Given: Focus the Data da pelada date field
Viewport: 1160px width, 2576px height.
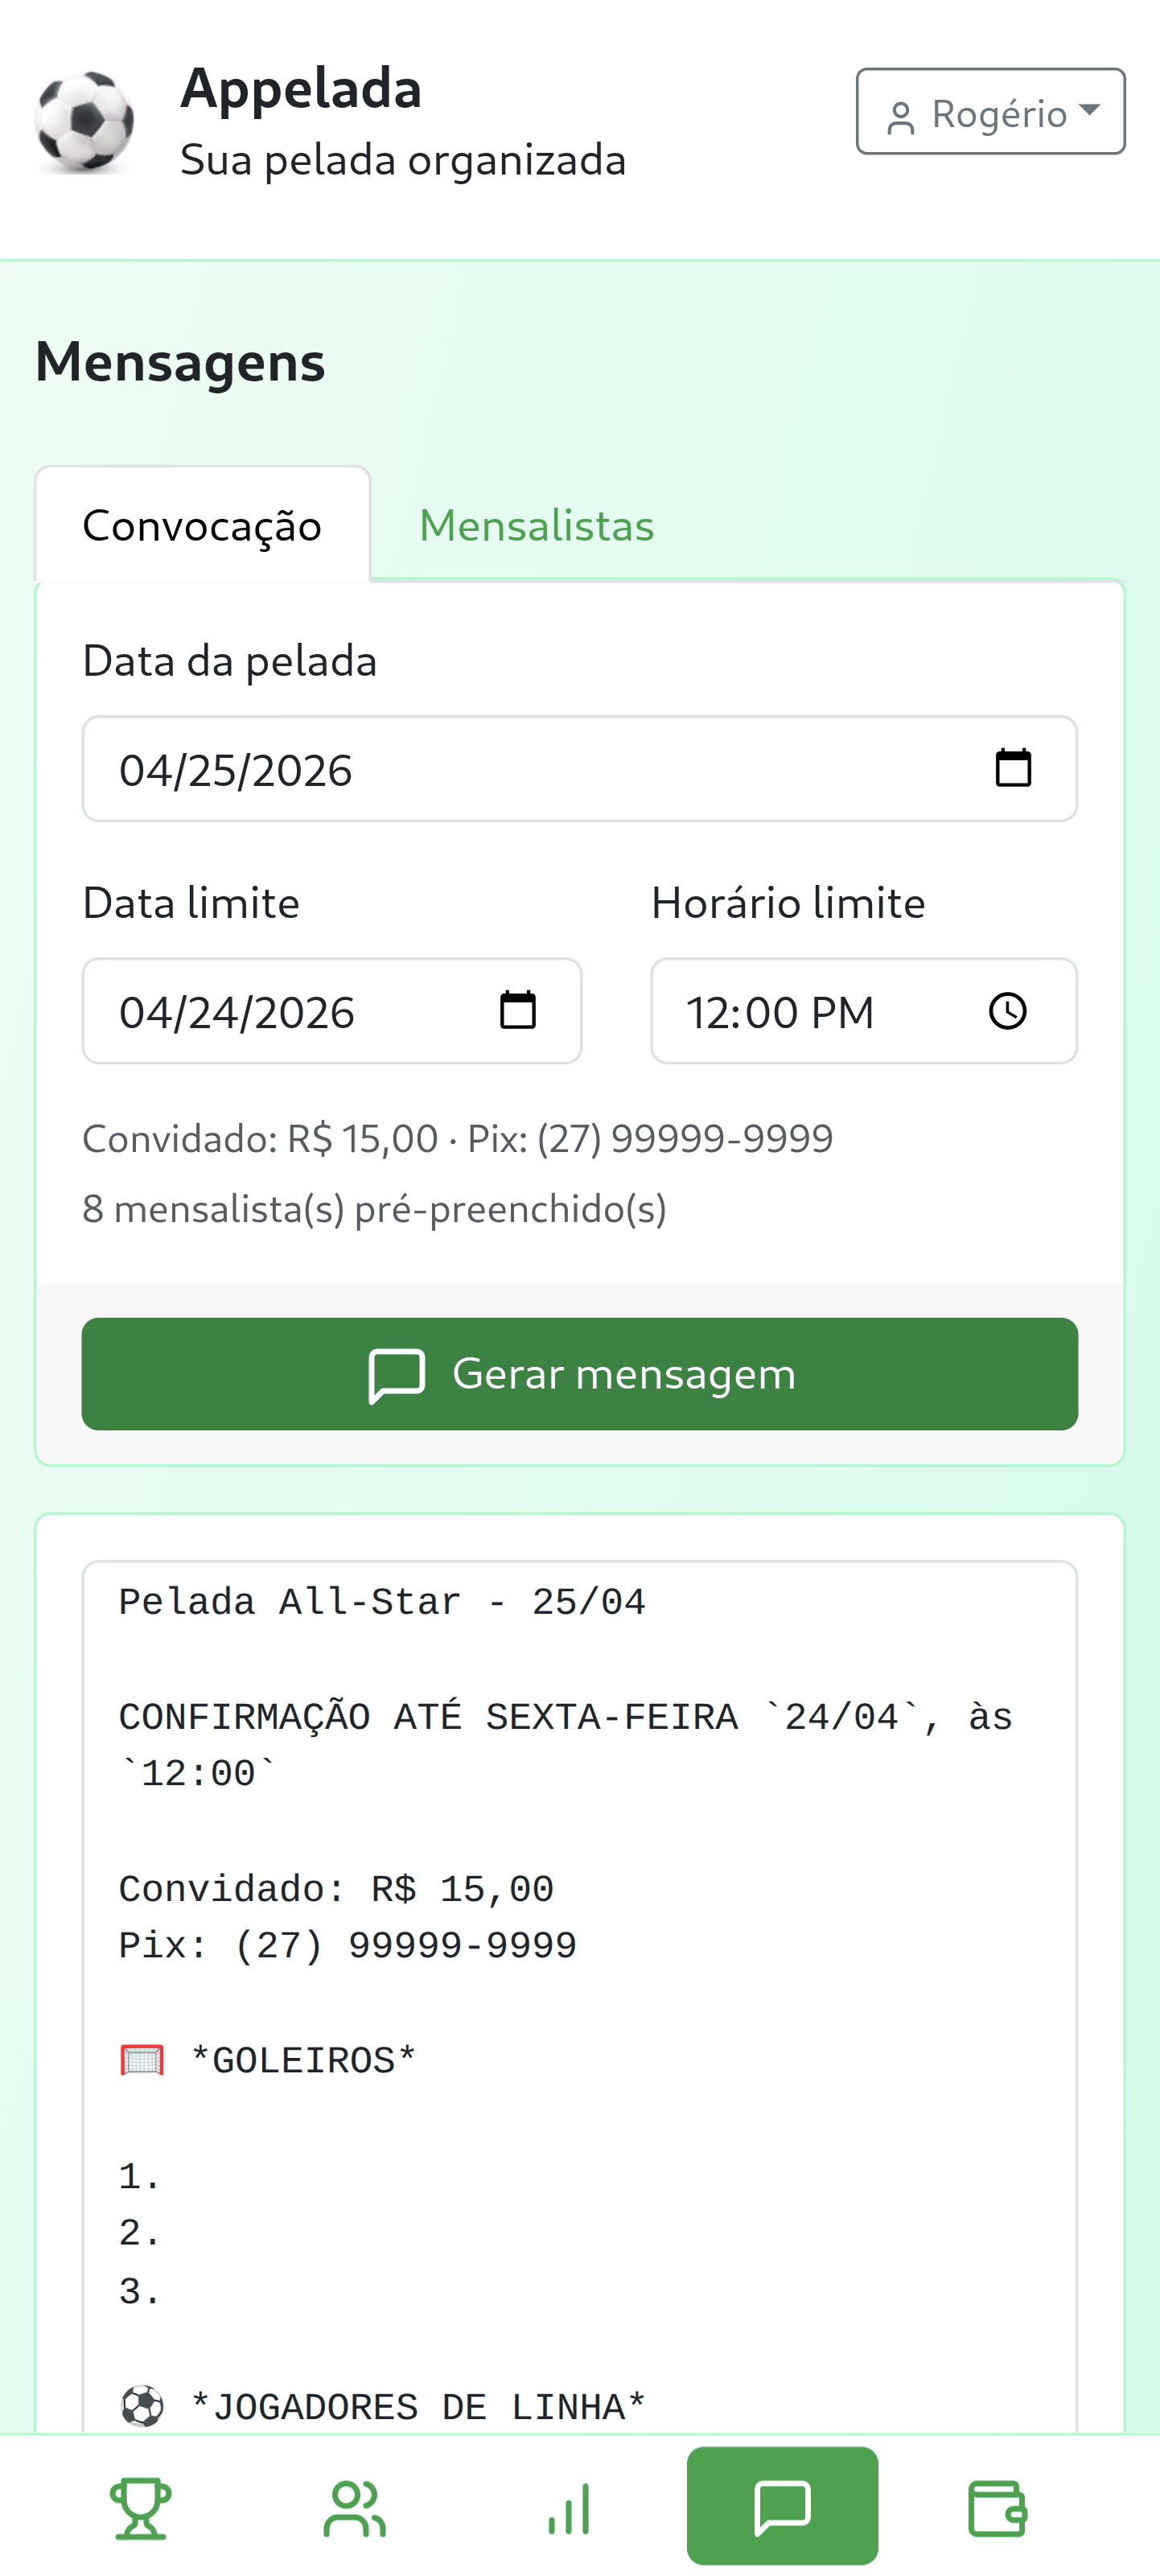Looking at the screenshot, I should (x=500, y=769).
